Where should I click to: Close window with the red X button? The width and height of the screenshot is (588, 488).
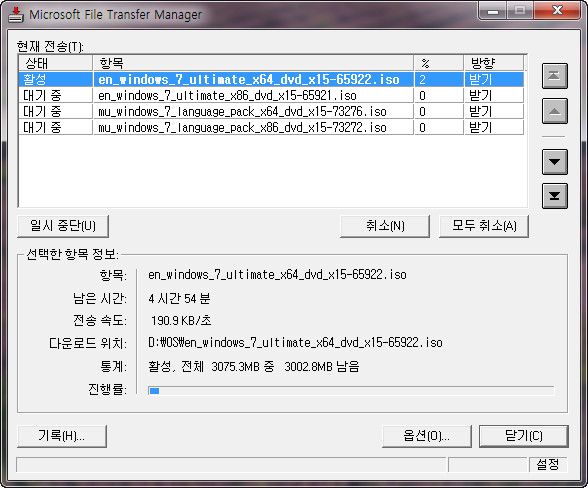coord(557,11)
